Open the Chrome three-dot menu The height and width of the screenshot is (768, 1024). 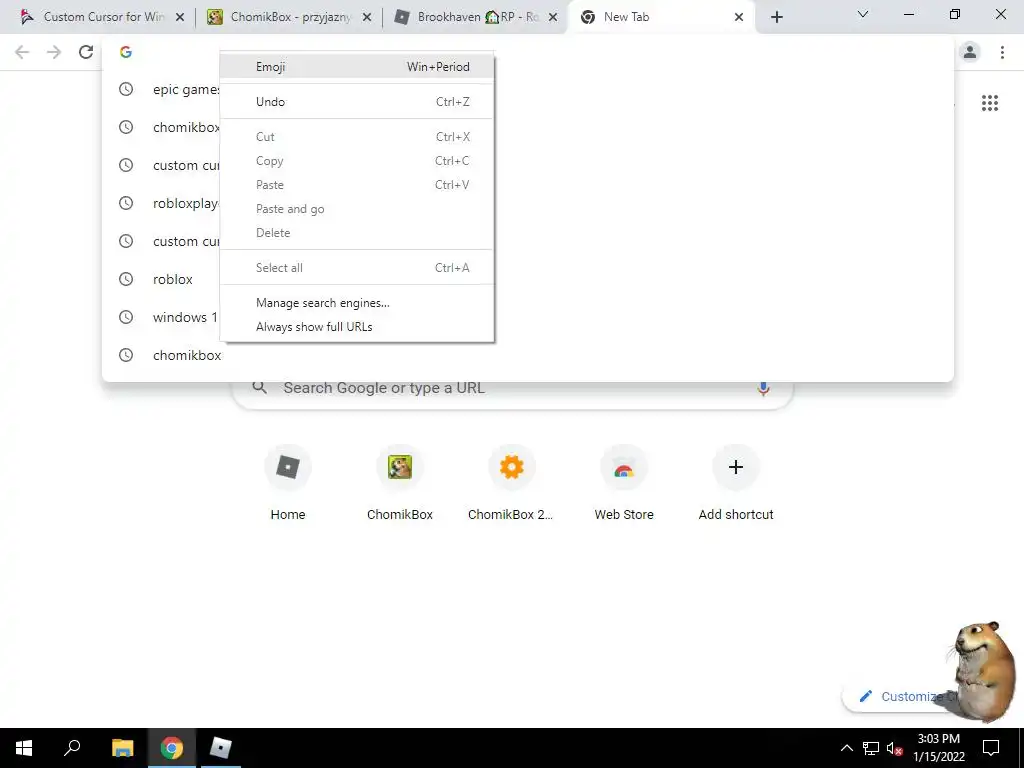pyautogui.click(x=1002, y=52)
